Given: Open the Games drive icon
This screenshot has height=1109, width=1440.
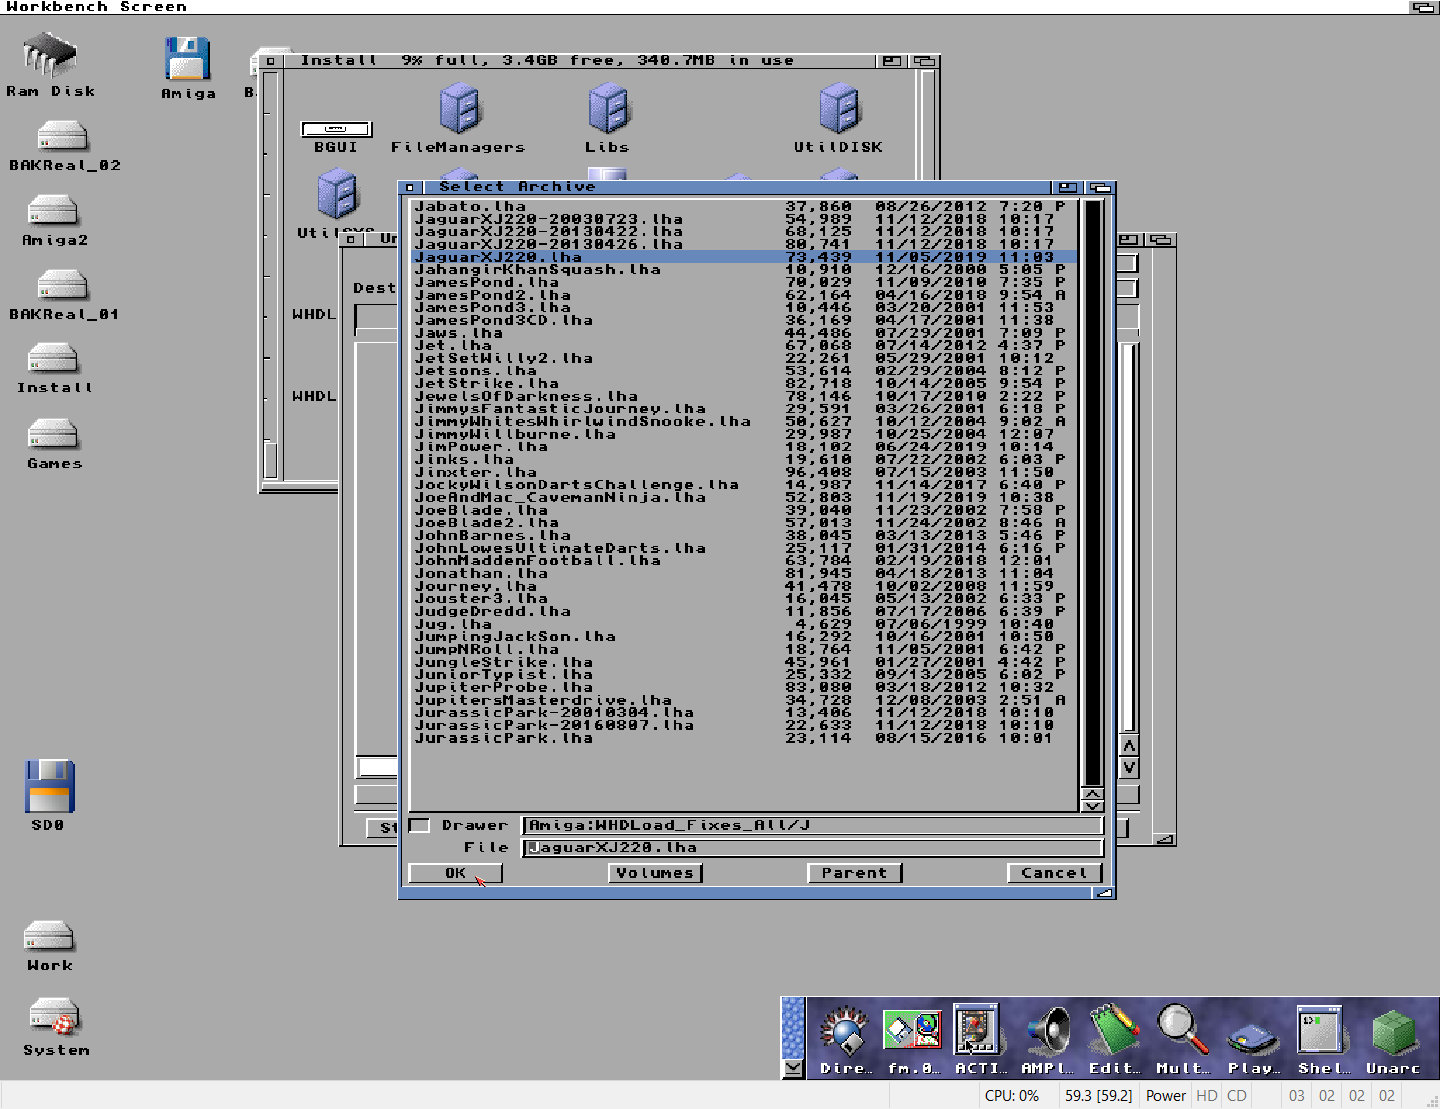Looking at the screenshot, I should (x=52, y=435).
